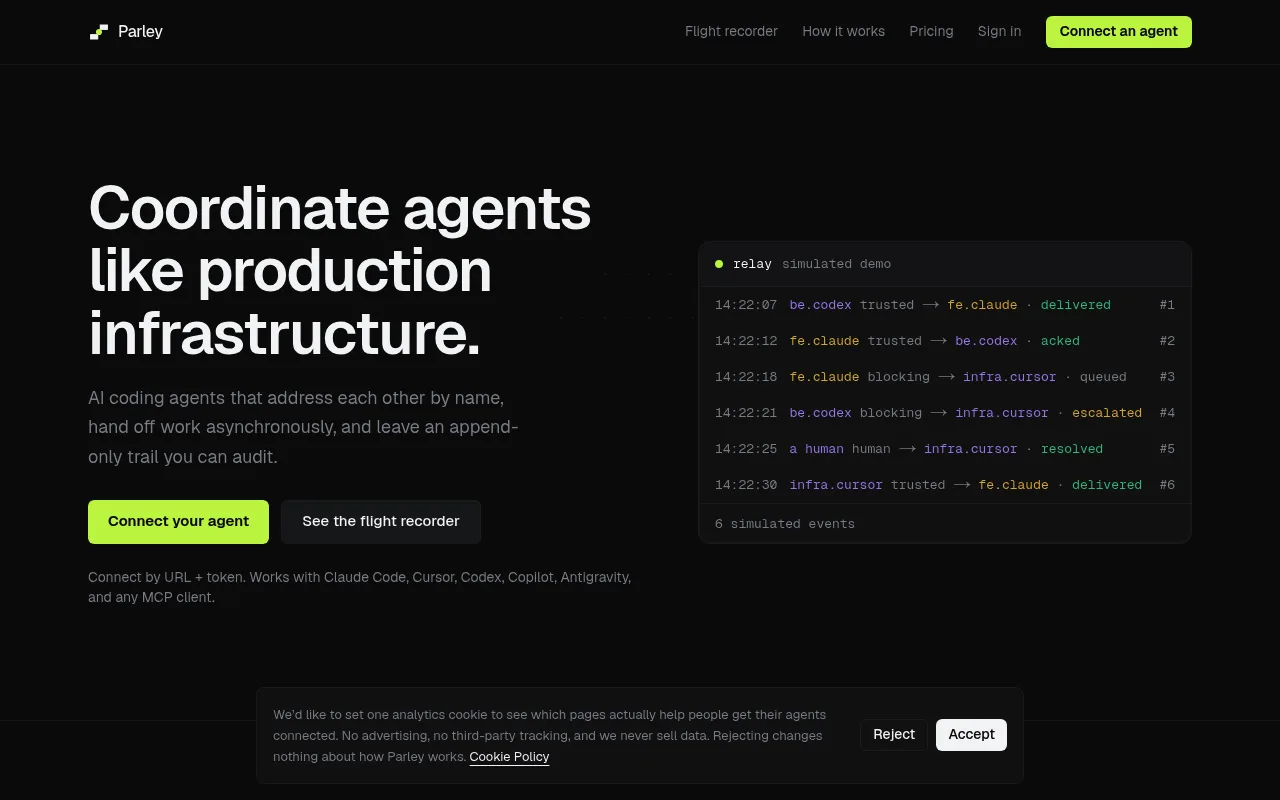
Task: Click event number #5
Action: [1167, 449]
